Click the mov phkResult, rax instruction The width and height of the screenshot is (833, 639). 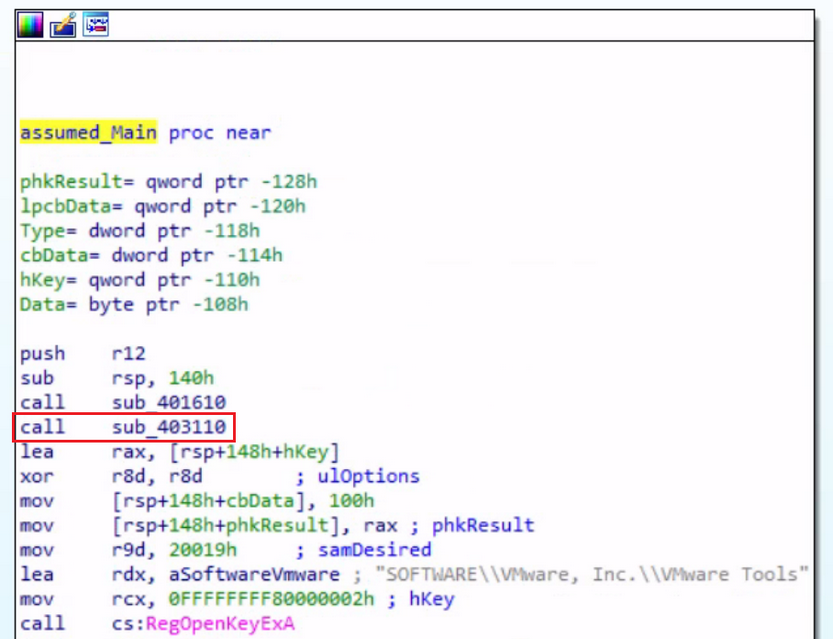(209, 525)
